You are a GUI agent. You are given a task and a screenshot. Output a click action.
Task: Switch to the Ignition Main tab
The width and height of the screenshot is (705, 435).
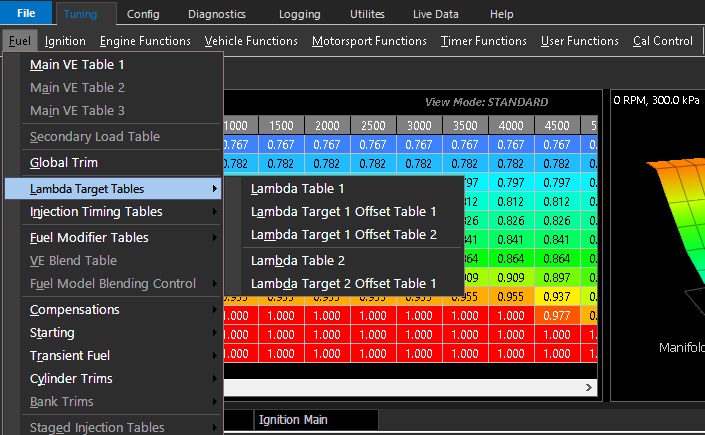point(316,420)
